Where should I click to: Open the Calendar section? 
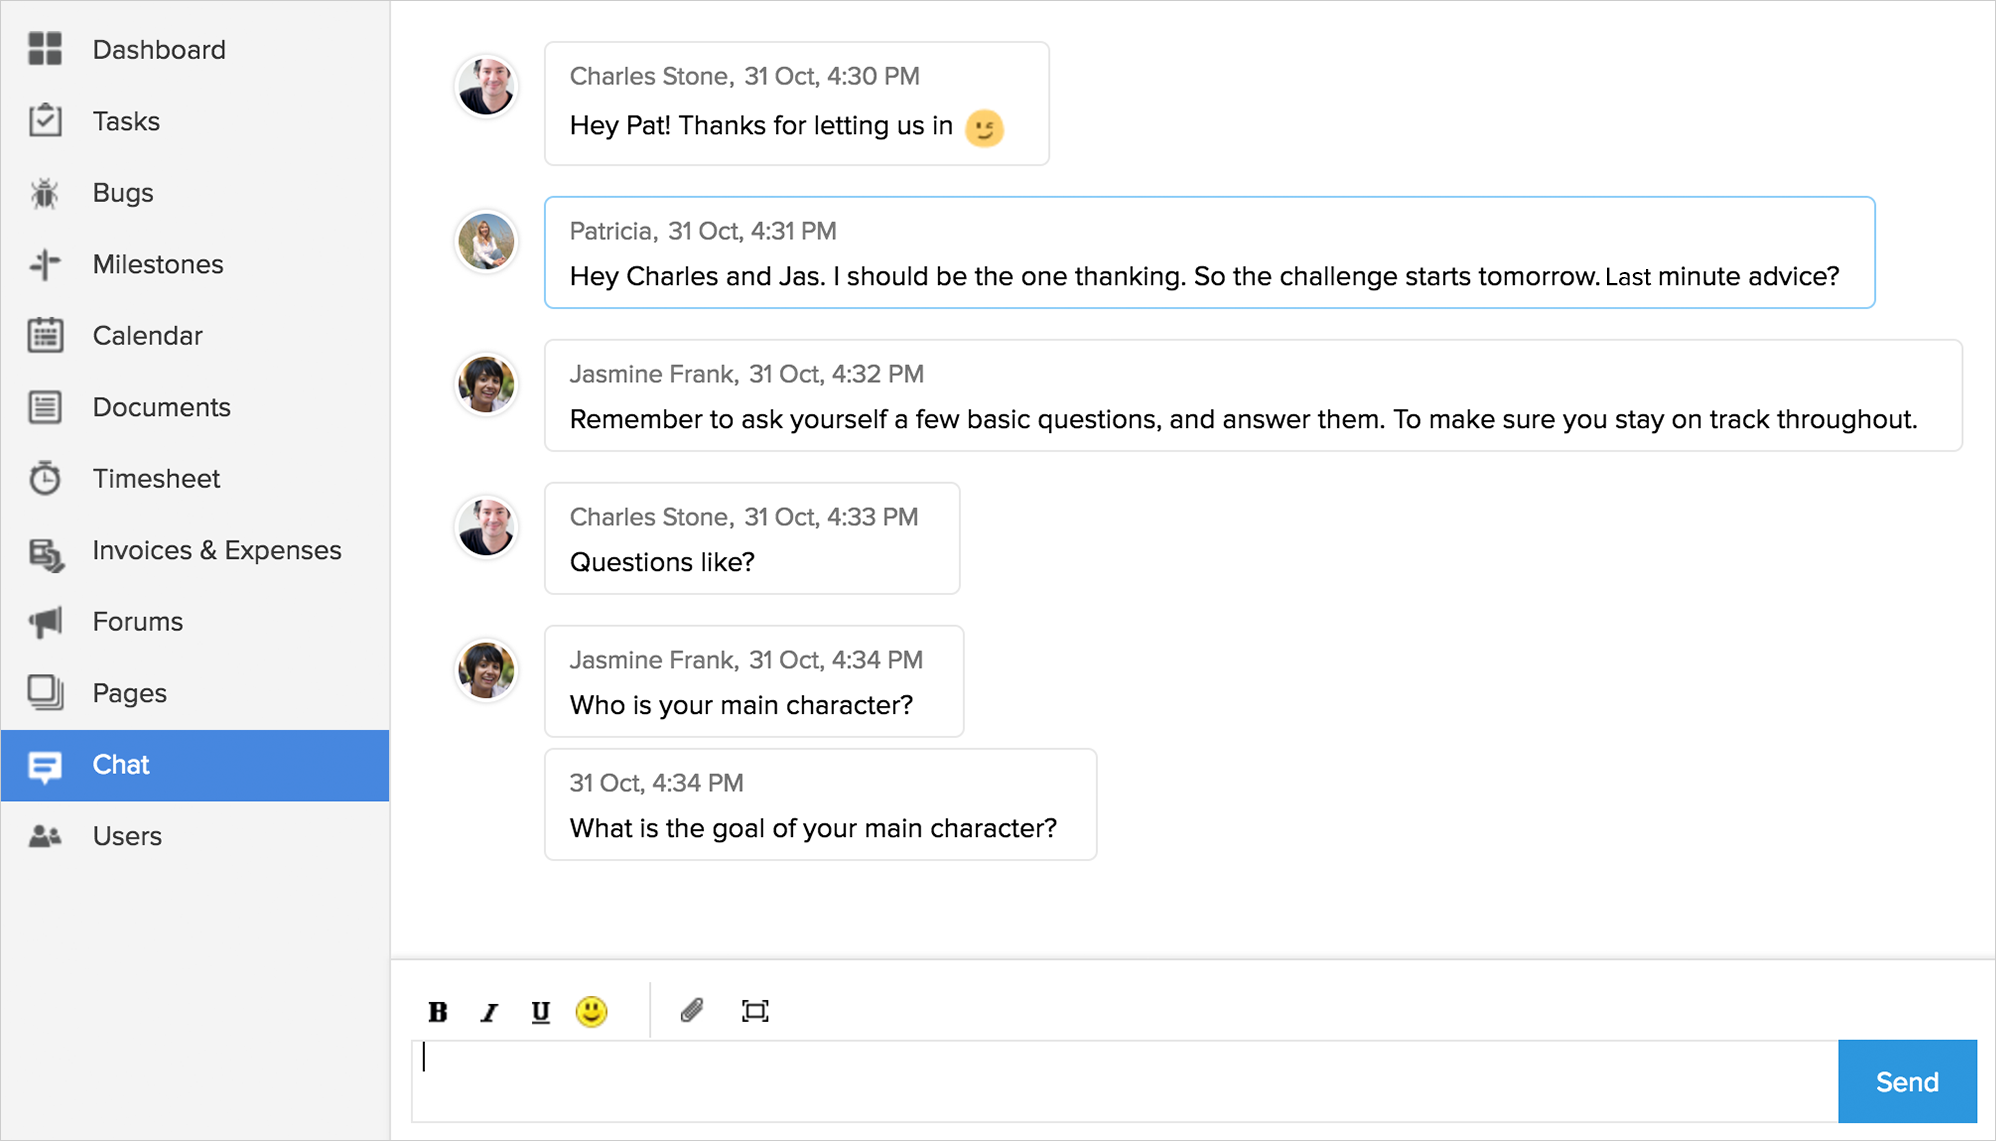[x=147, y=336]
